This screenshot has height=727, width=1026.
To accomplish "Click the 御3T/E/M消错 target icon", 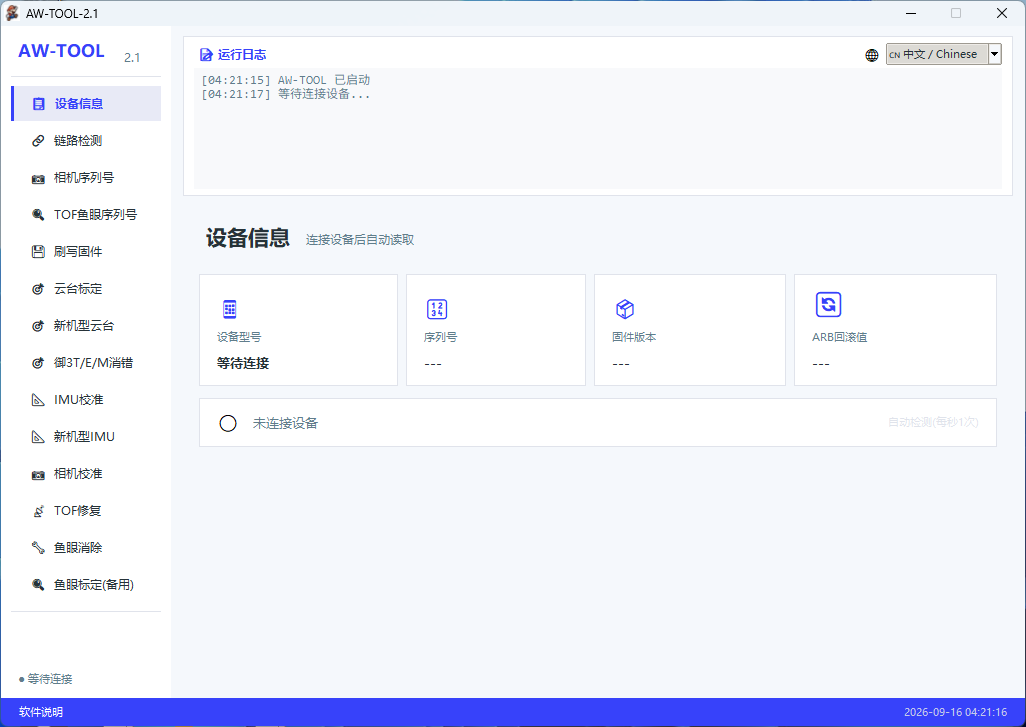I will tap(39, 363).
